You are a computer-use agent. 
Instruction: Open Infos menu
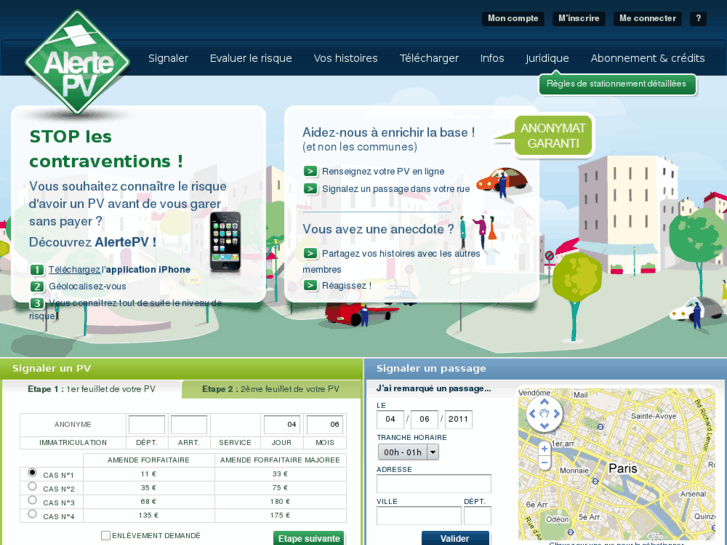pyautogui.click(x=492, y=58)
